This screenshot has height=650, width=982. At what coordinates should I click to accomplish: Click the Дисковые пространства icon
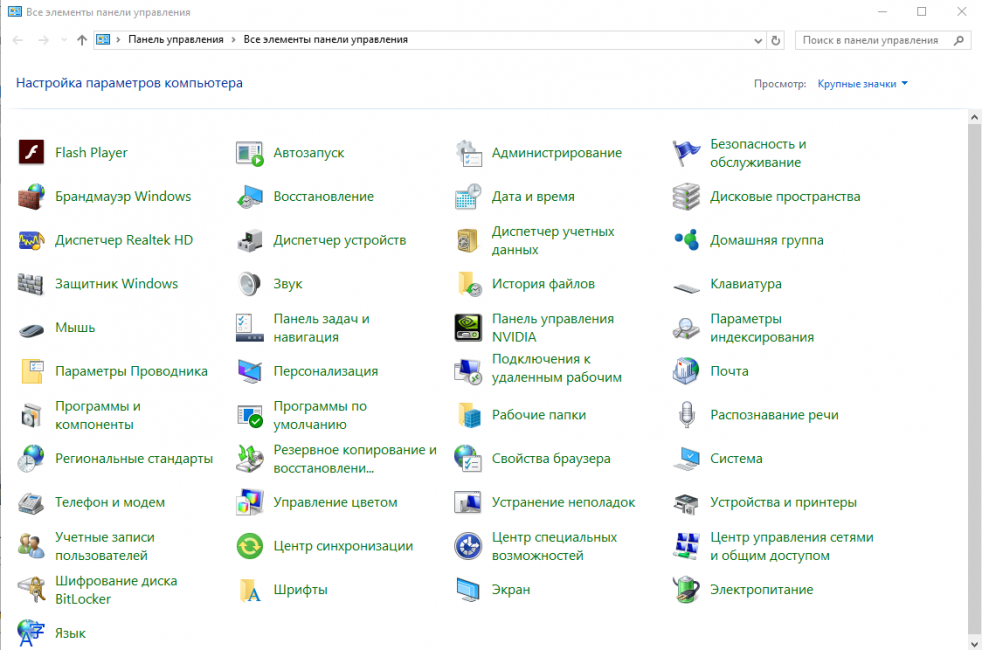[x=686, y=196]
